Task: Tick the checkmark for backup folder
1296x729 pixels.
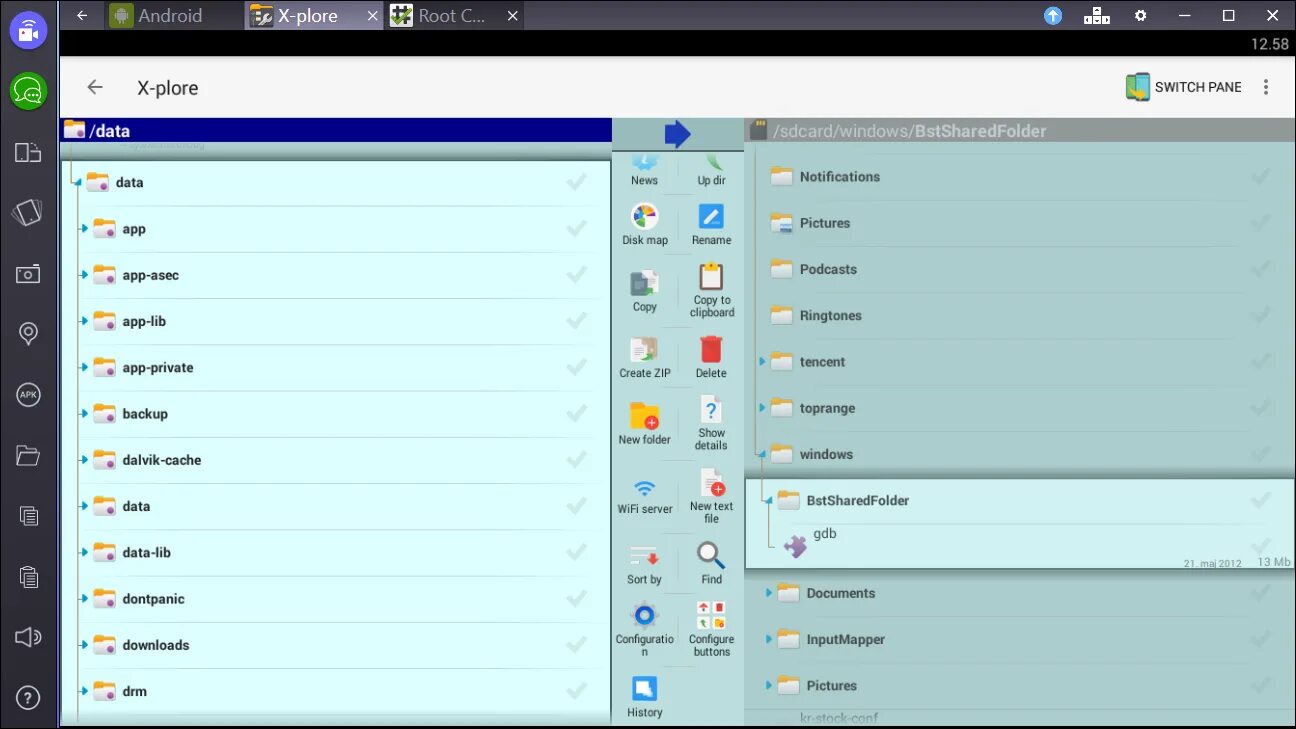Action: pos(577,413)
